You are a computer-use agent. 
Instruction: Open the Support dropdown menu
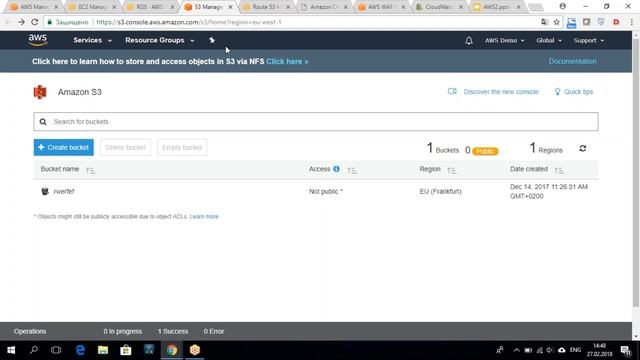point(588,40)
